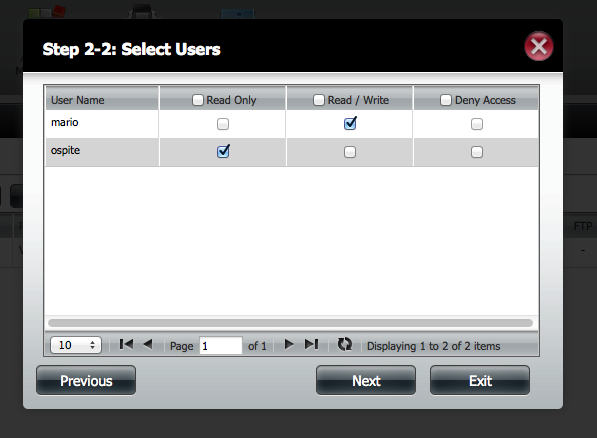Go to previous page arrow in pager
The width and height of the screenshot is (597, 438).
pyautogui.click(x=148, y=344)
